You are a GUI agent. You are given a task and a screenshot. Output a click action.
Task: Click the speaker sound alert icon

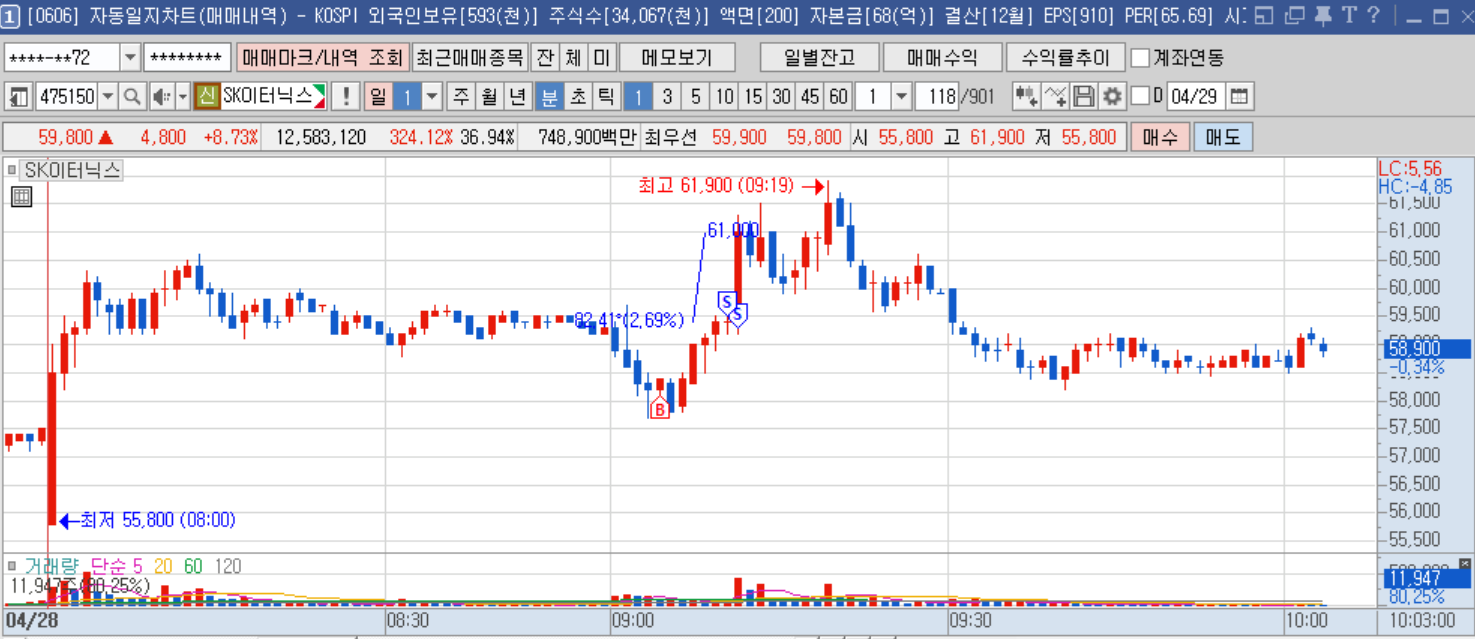[x=162, y=97]
